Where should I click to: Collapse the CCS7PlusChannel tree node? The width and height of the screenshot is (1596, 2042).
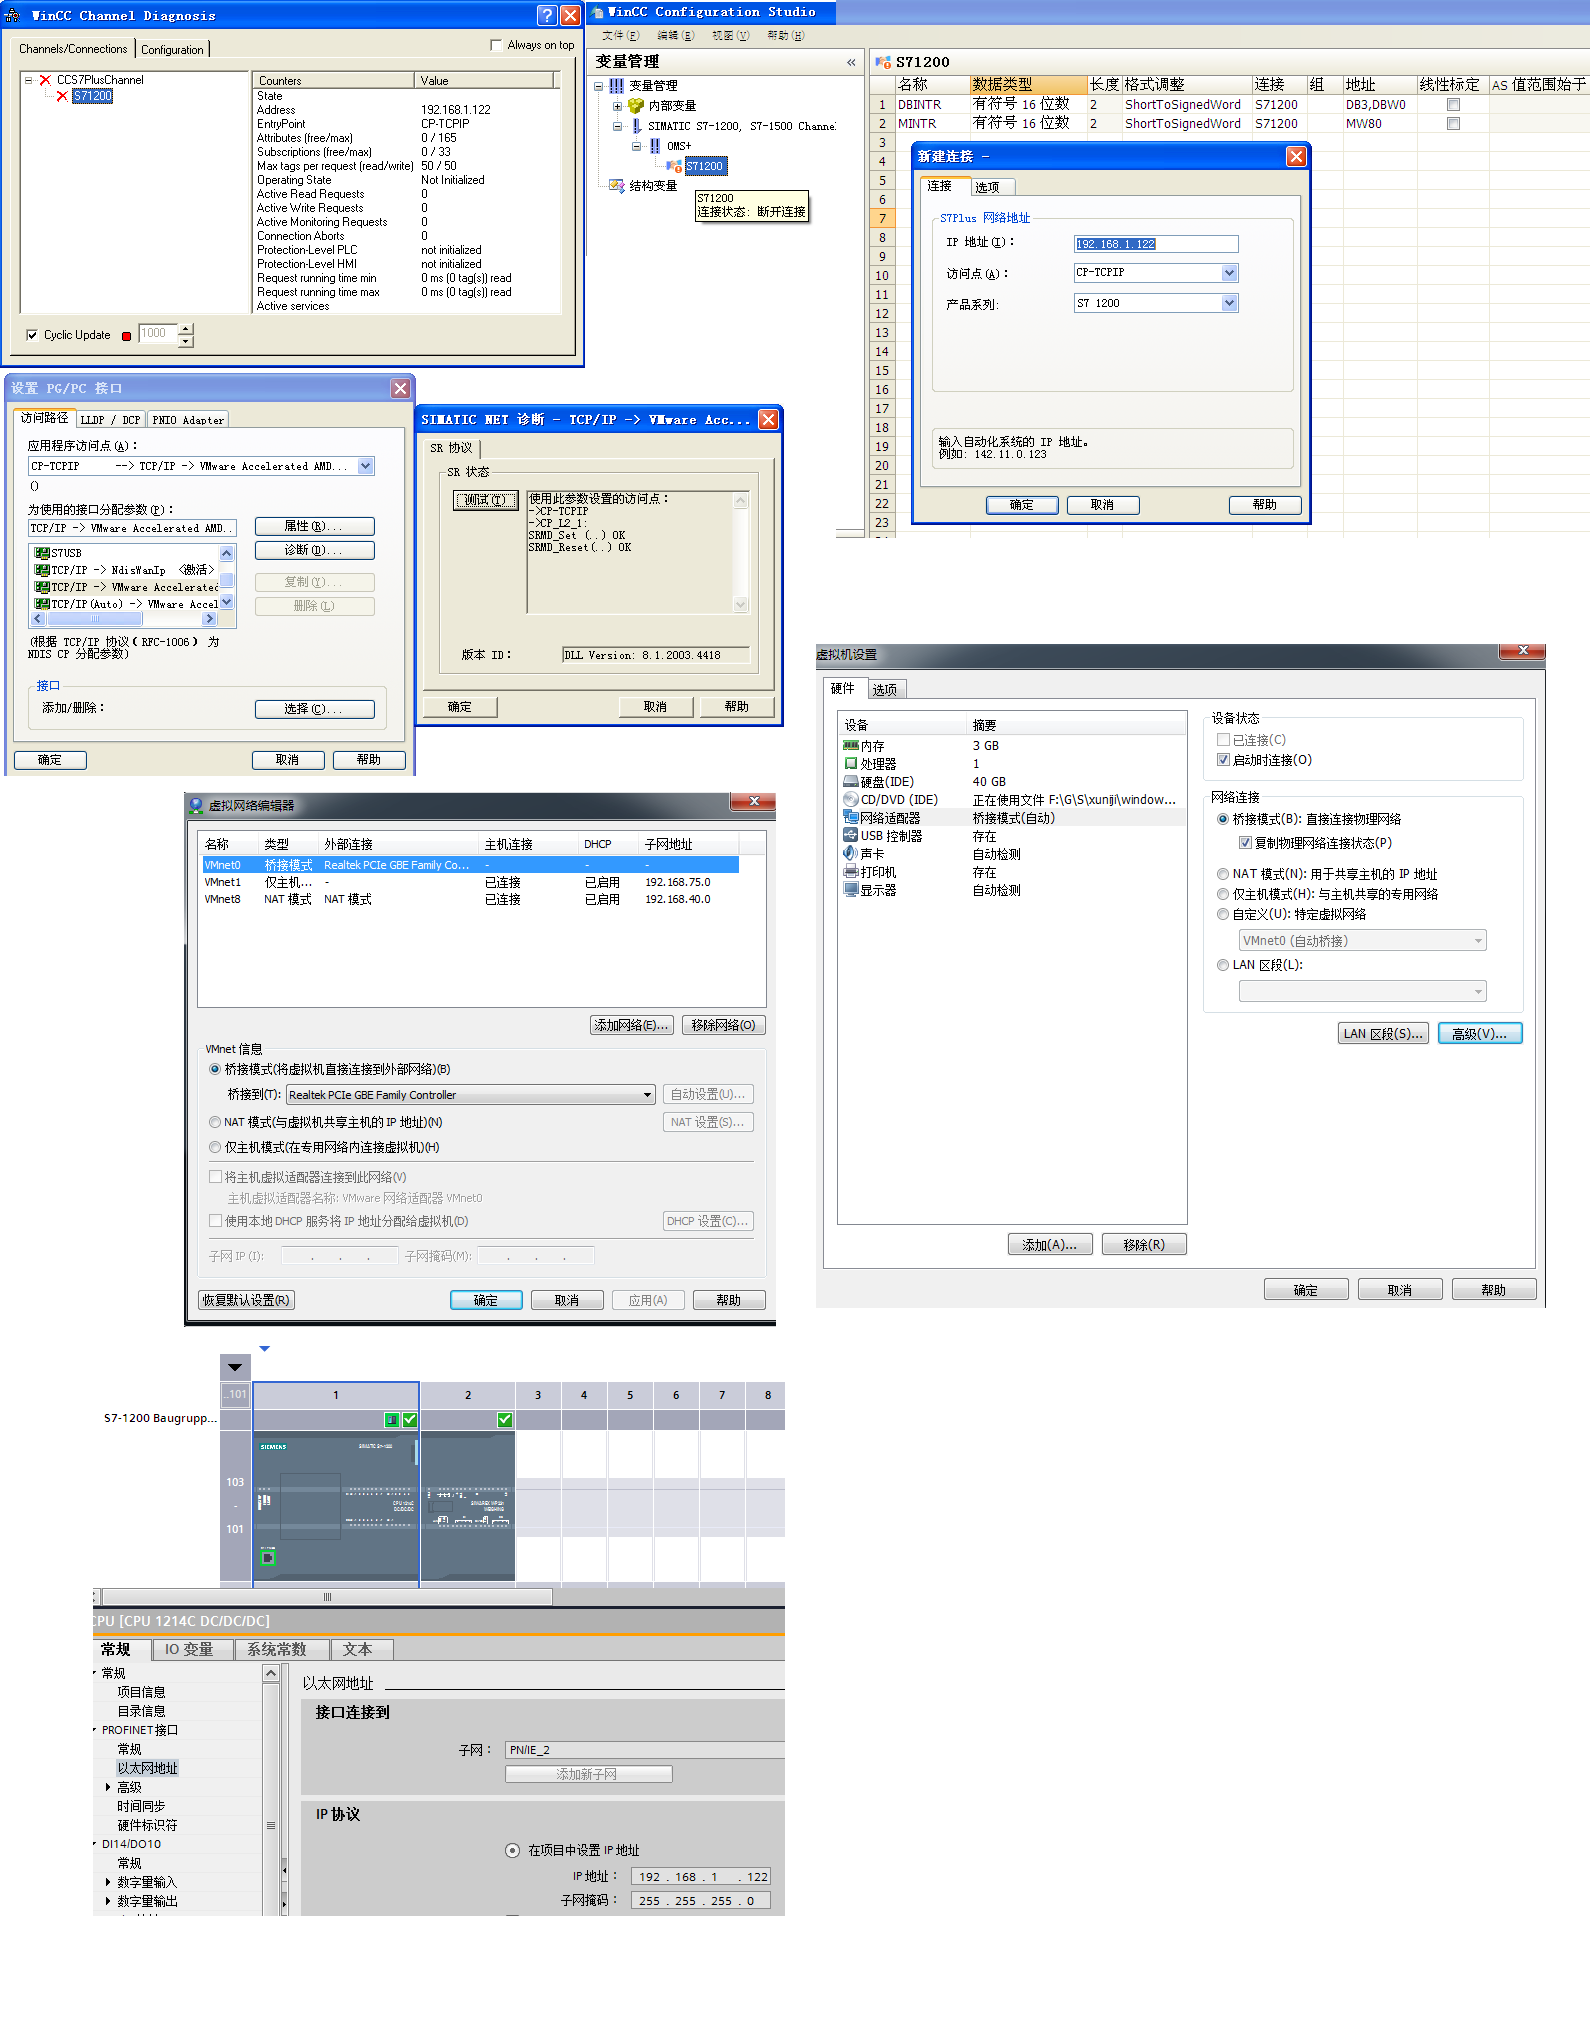(28, 80)
